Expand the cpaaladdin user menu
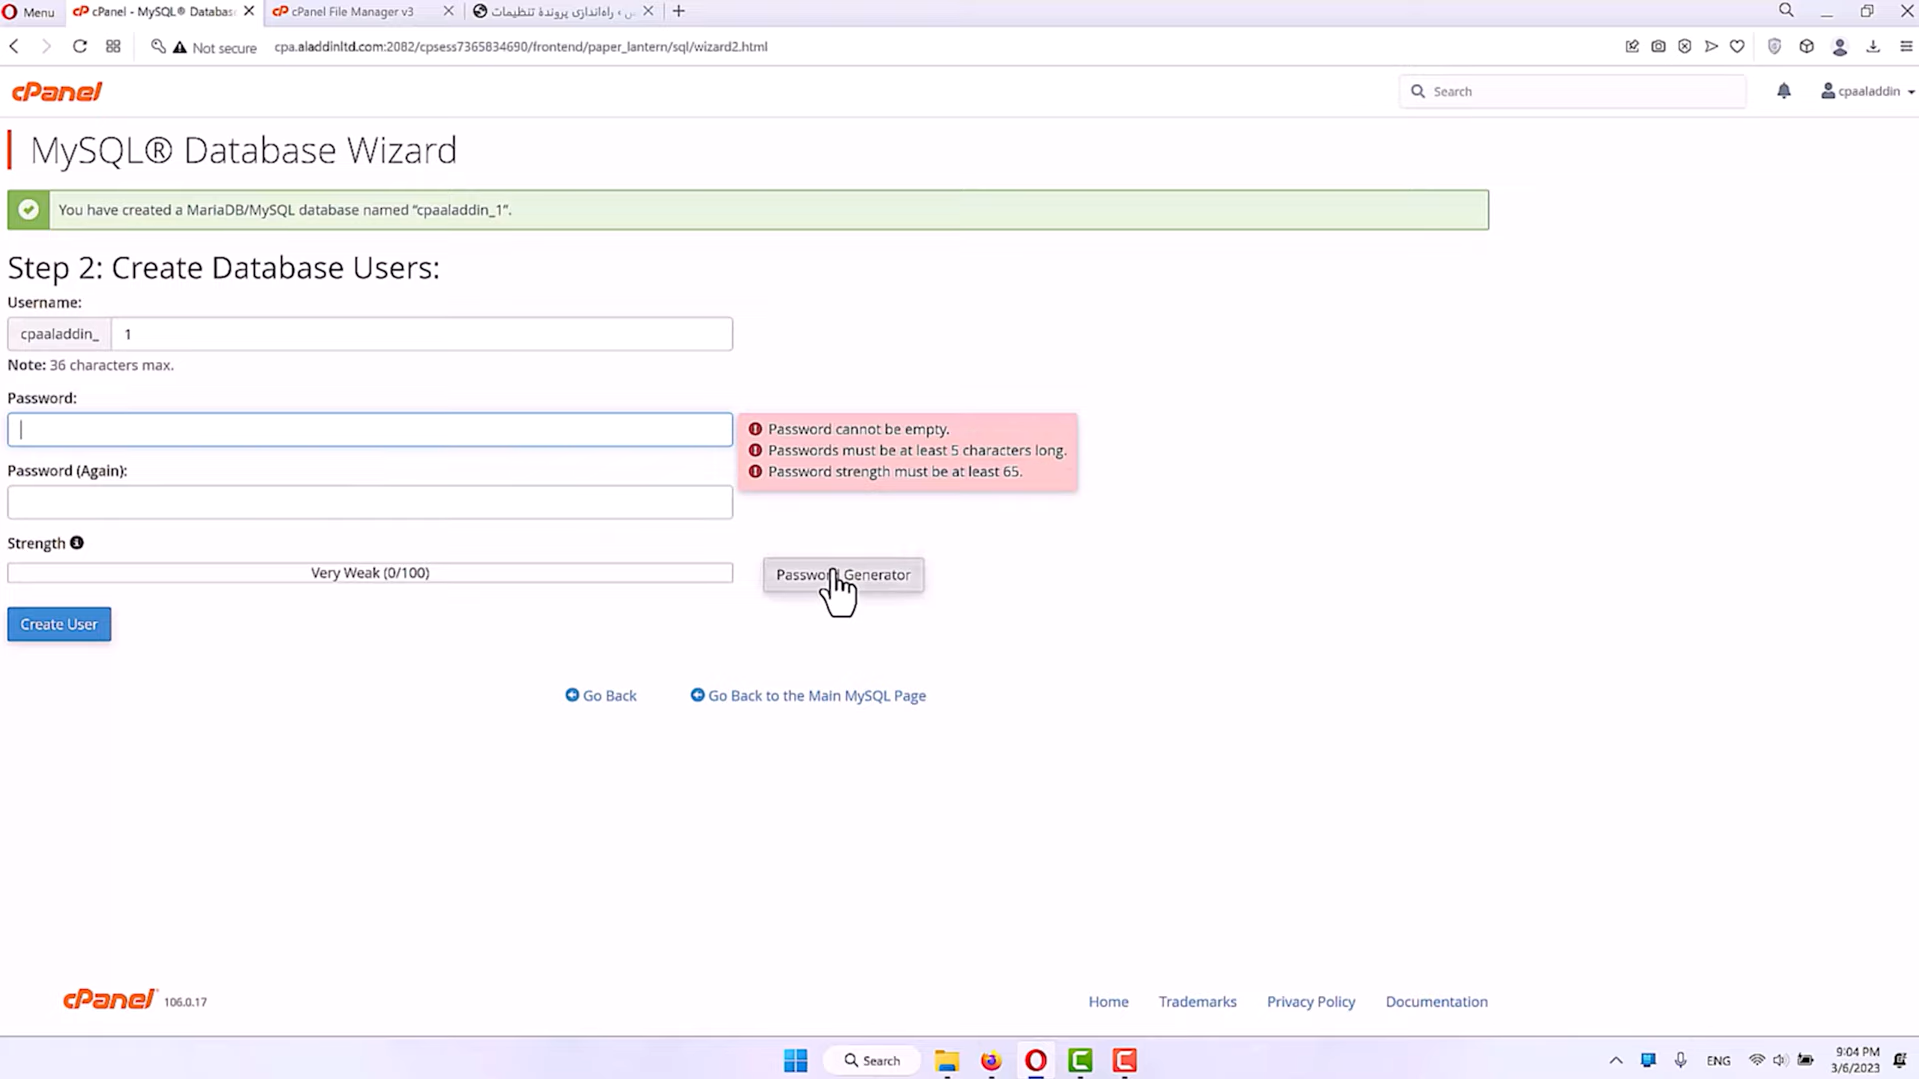 point(1867,91)
